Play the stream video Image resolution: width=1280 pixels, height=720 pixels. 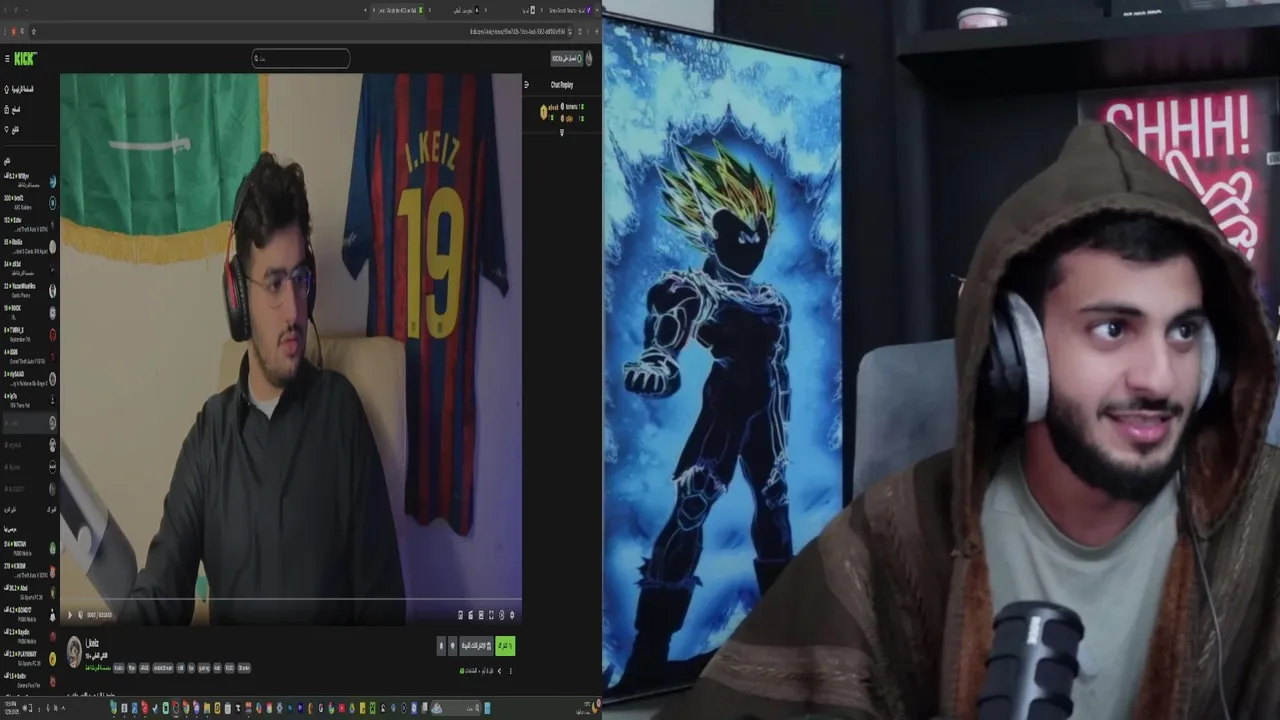70,615
